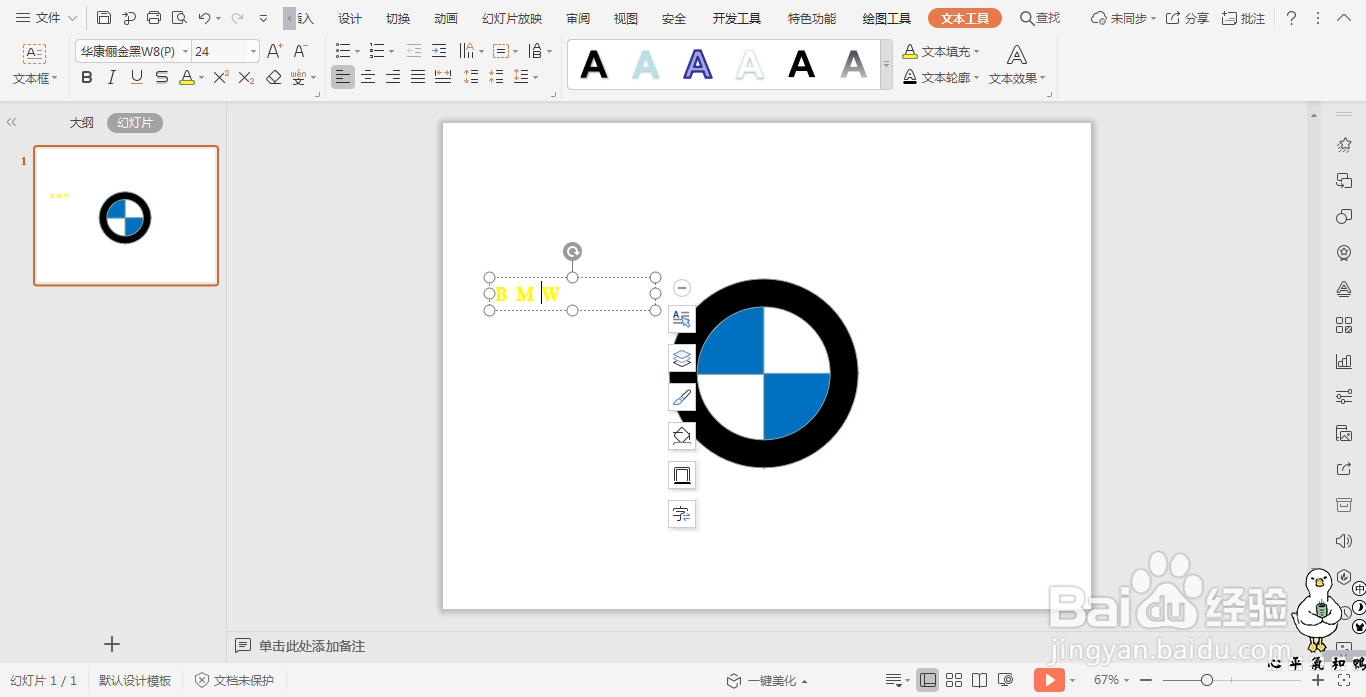Viewport: 1366px width, 697px height.
Task: Clear formatting with eraser icon
Action: click(274, 77)
